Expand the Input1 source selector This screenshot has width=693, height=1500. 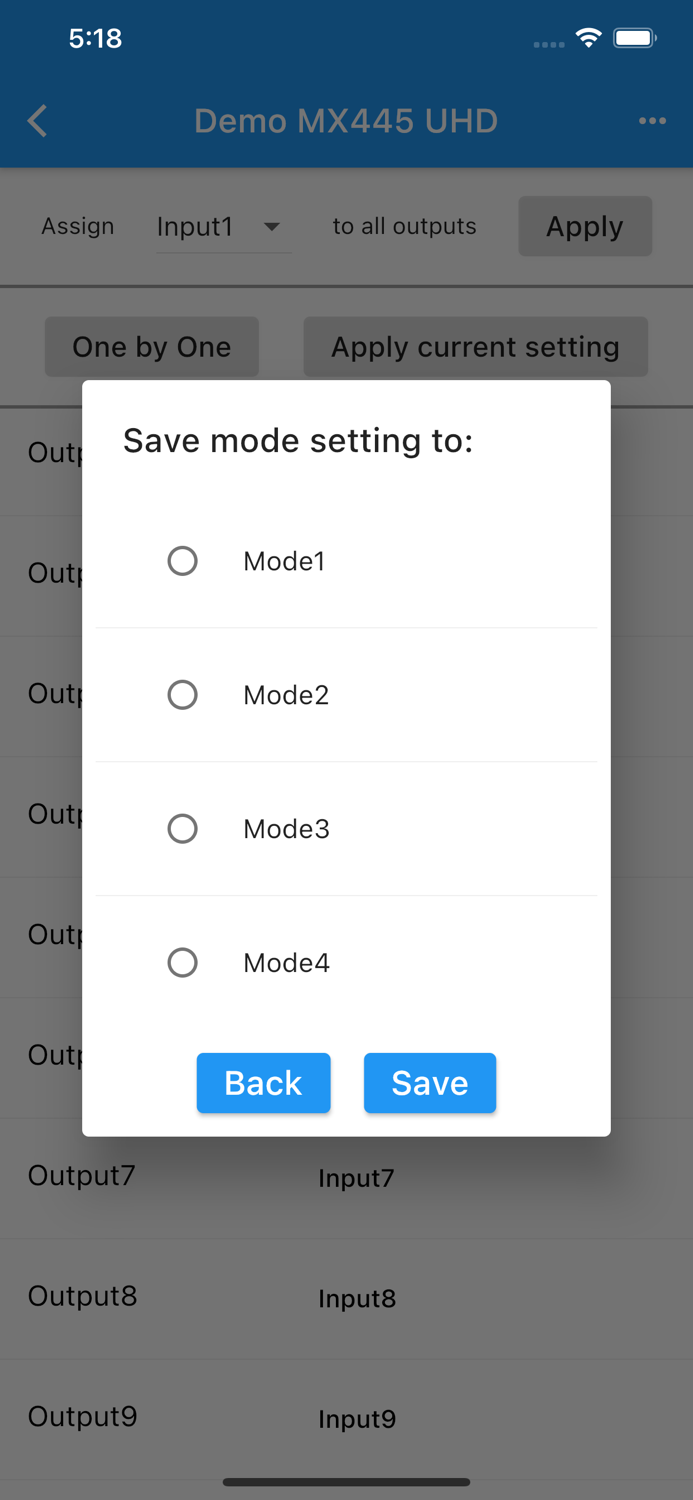(196, 227)
